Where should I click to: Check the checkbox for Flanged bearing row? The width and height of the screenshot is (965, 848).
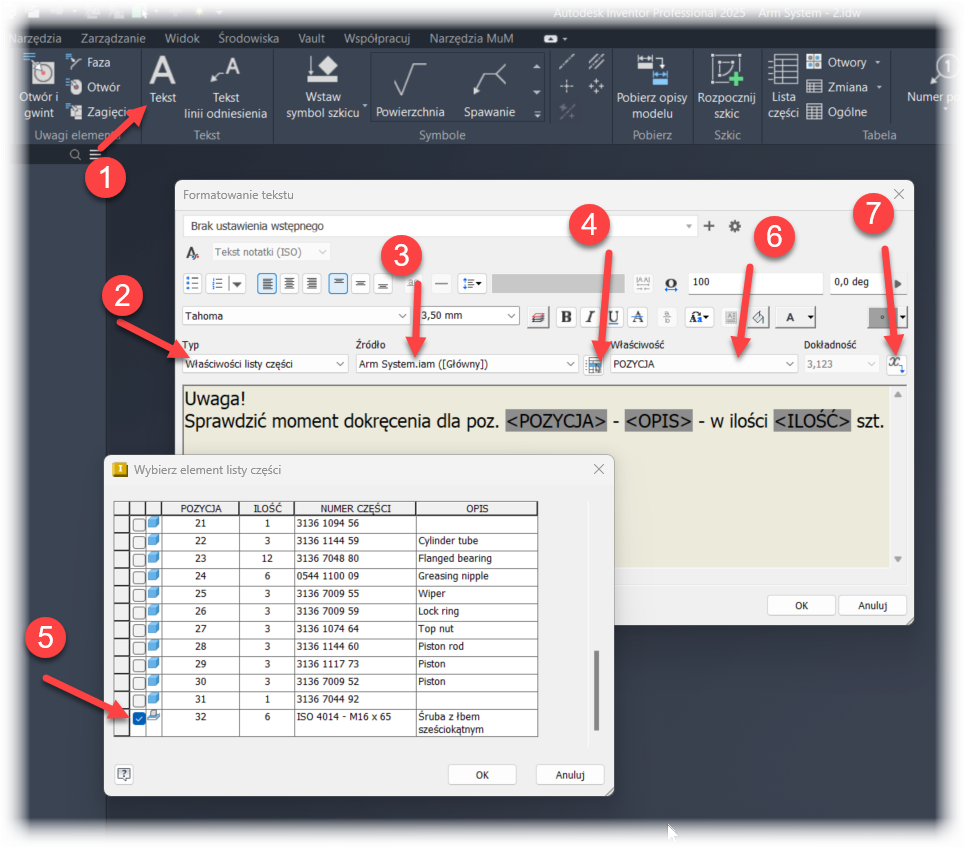pyautogui.click(x=139, y=559)
